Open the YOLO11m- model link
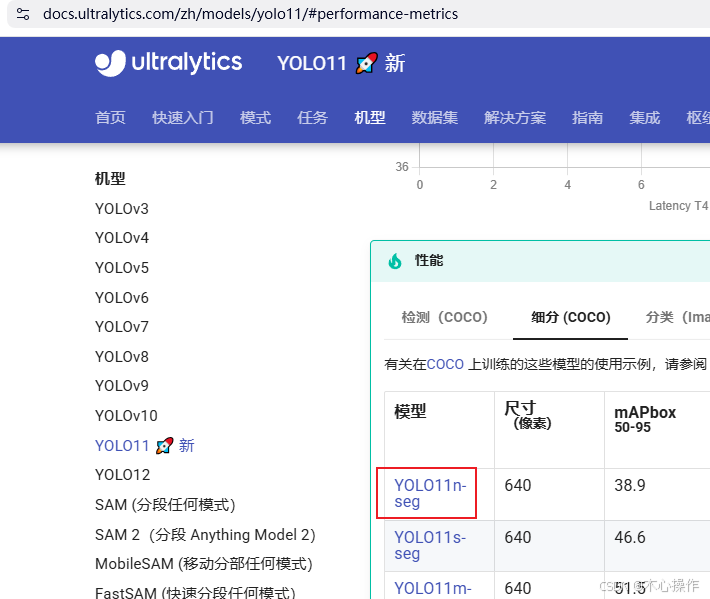Screen dimensions: 710x599 click(432, 588)
